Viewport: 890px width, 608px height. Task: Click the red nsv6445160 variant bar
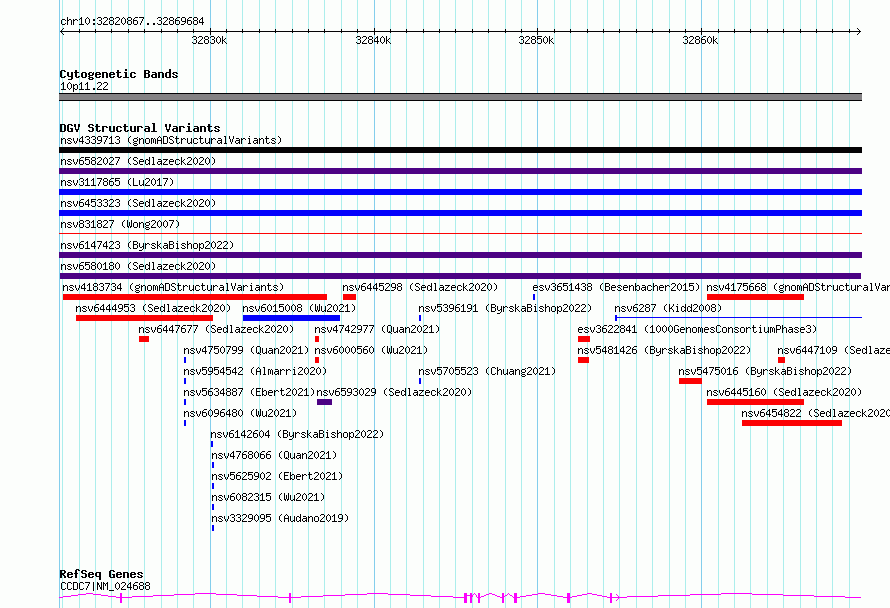[755, 402]
